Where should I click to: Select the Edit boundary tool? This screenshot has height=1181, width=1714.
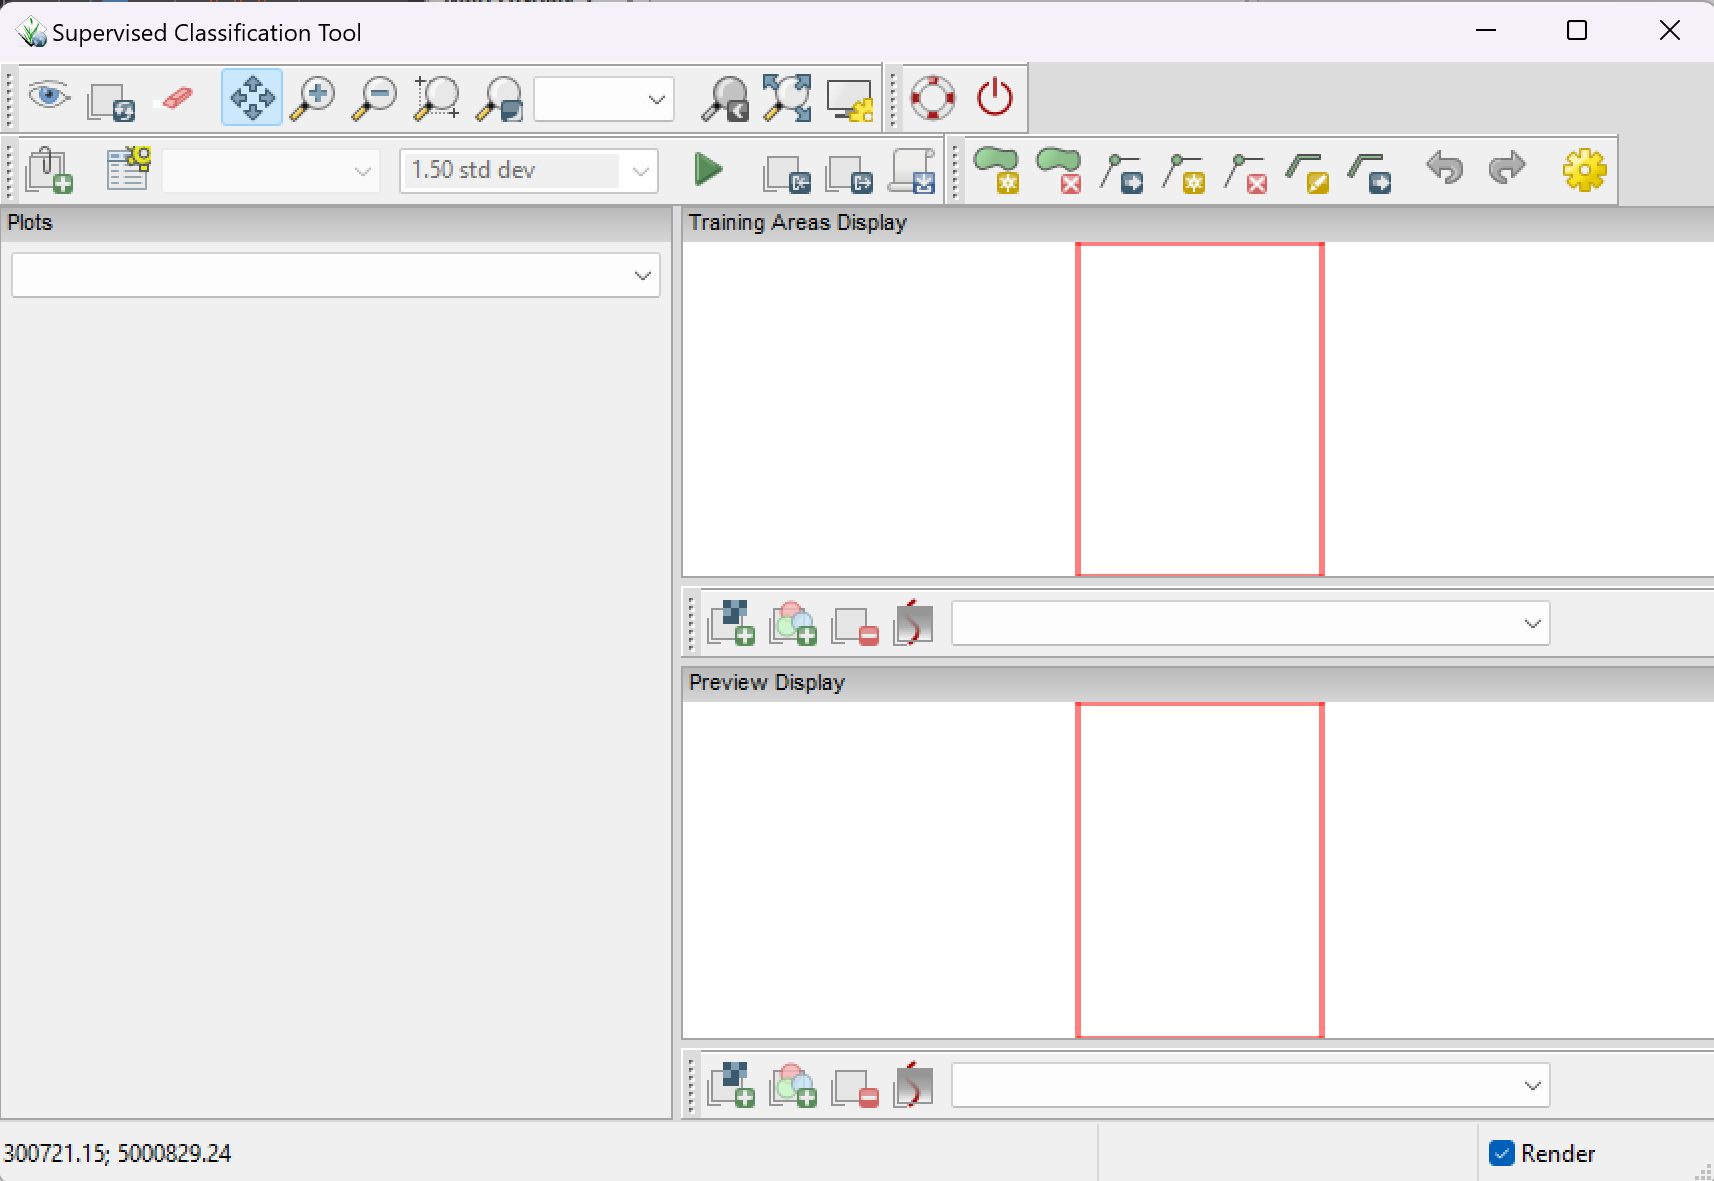point(1307,172)
